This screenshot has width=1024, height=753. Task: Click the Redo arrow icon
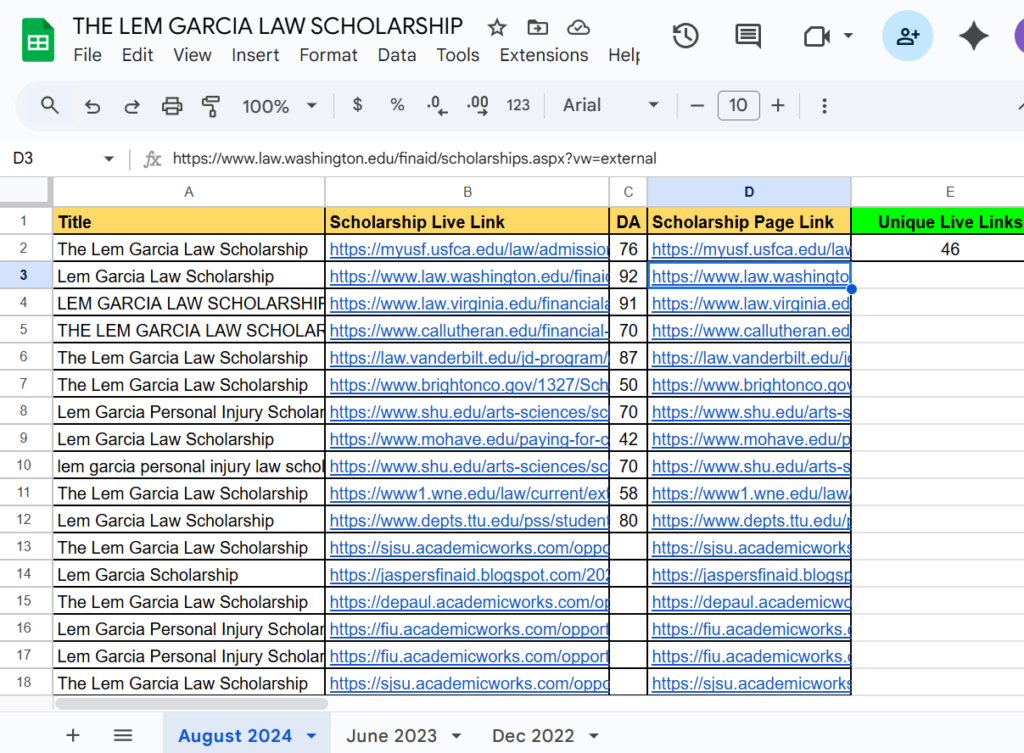click(x=131, y=105)
